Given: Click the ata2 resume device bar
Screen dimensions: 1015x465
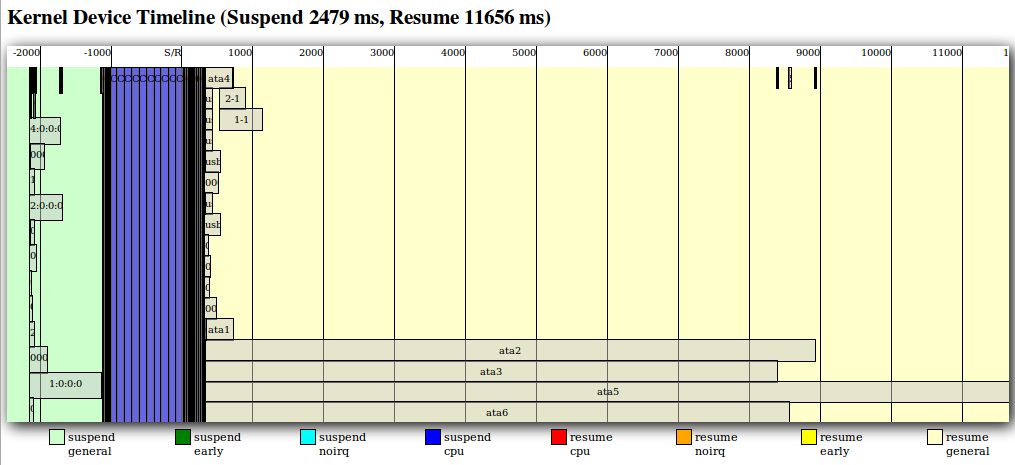Looking at the screenshot, I should [510, 351].
